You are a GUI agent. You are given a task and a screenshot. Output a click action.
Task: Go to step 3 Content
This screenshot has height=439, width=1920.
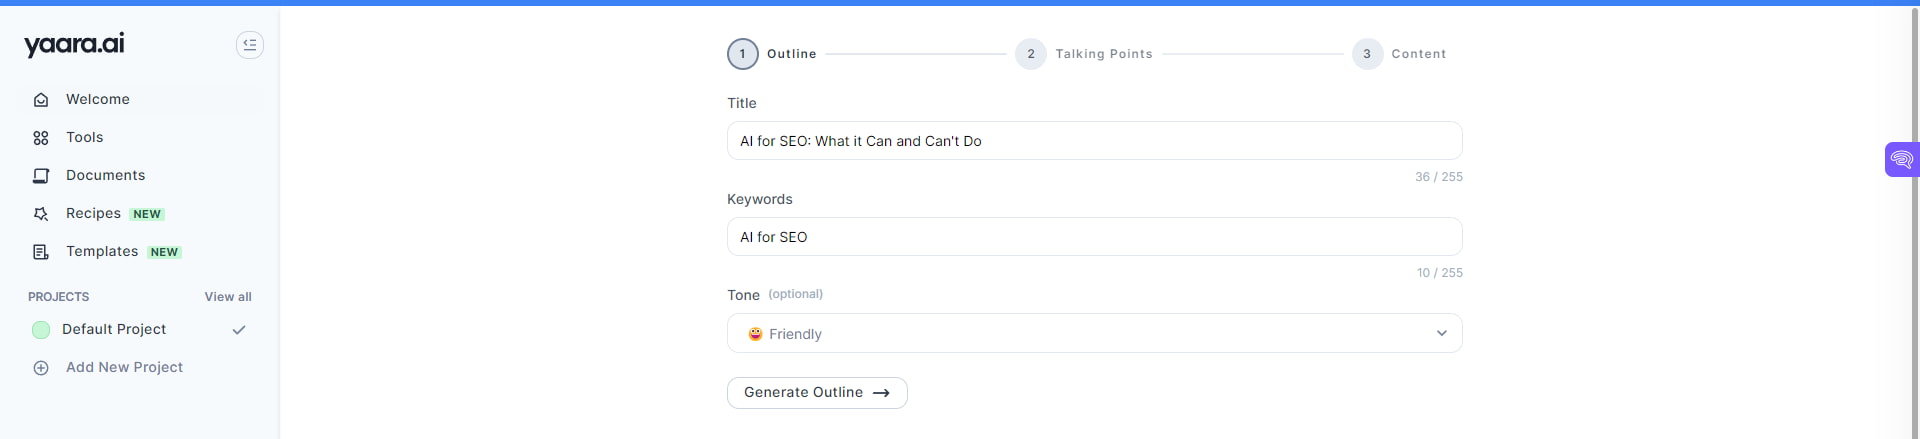point(1367,54)
